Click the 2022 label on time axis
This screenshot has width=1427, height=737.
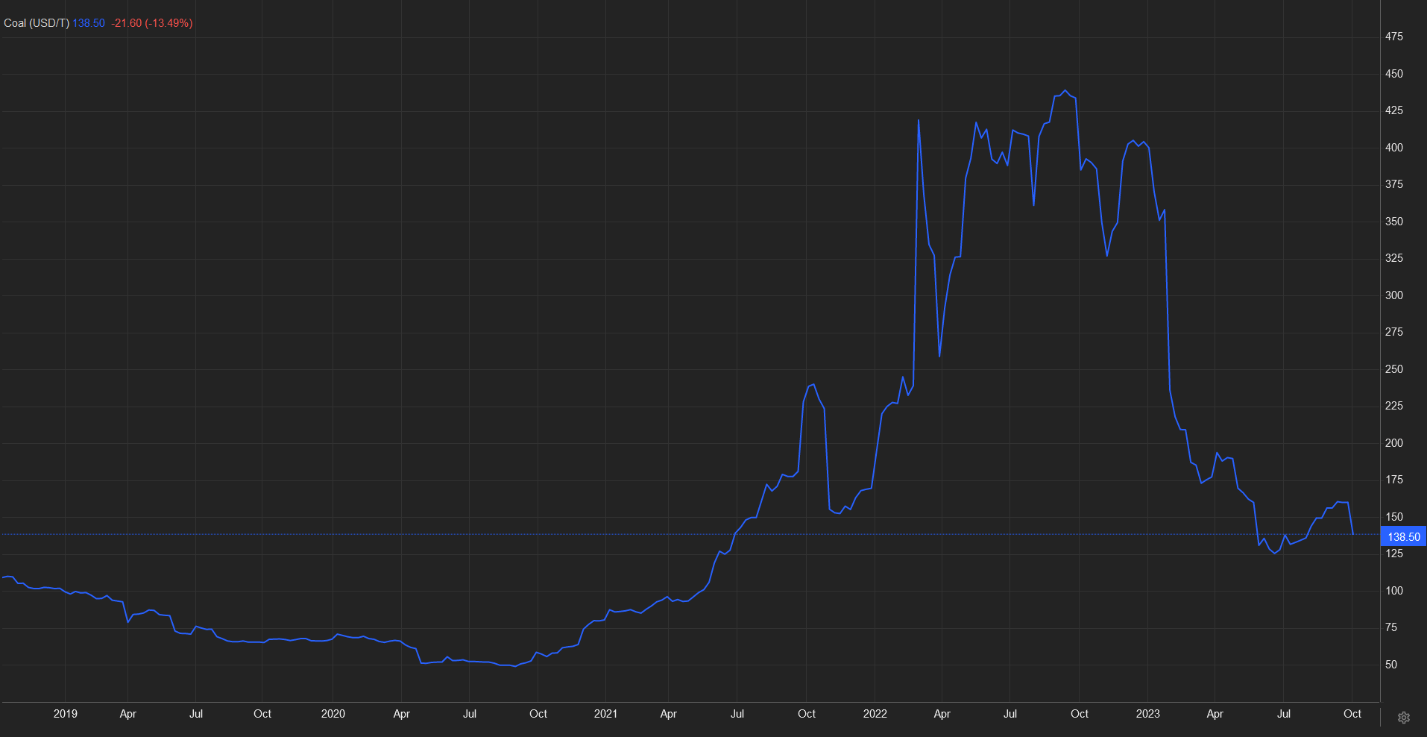874,714
